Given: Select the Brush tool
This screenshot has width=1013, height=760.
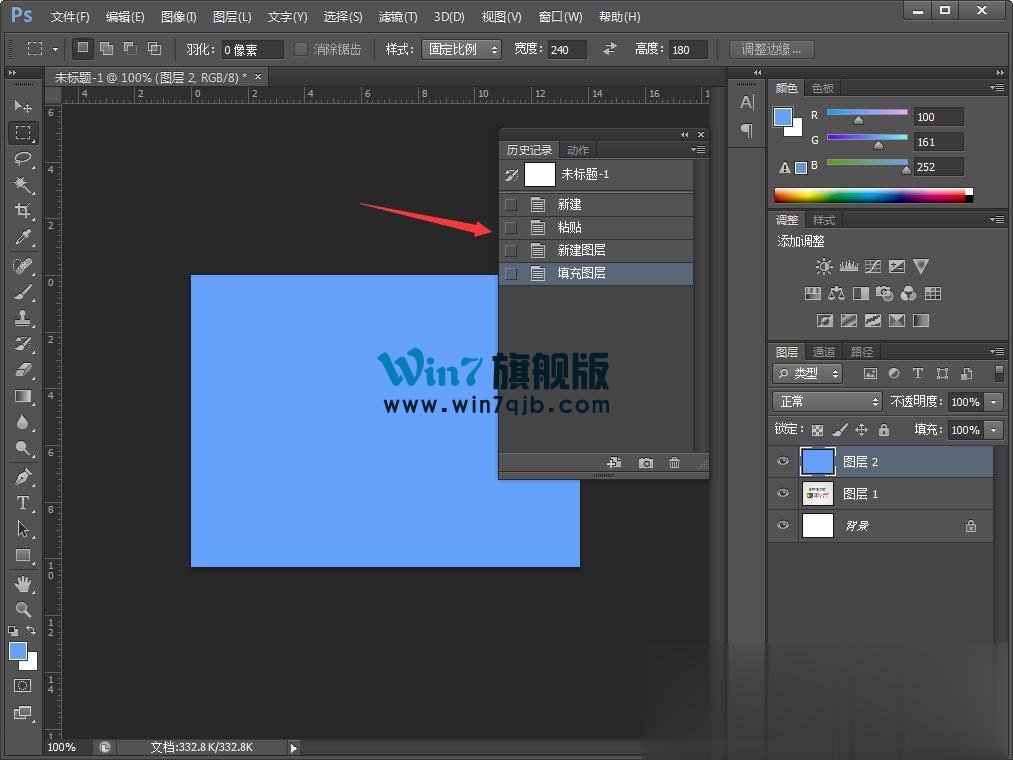Looking at the screenshot, I should coord(23,291).
